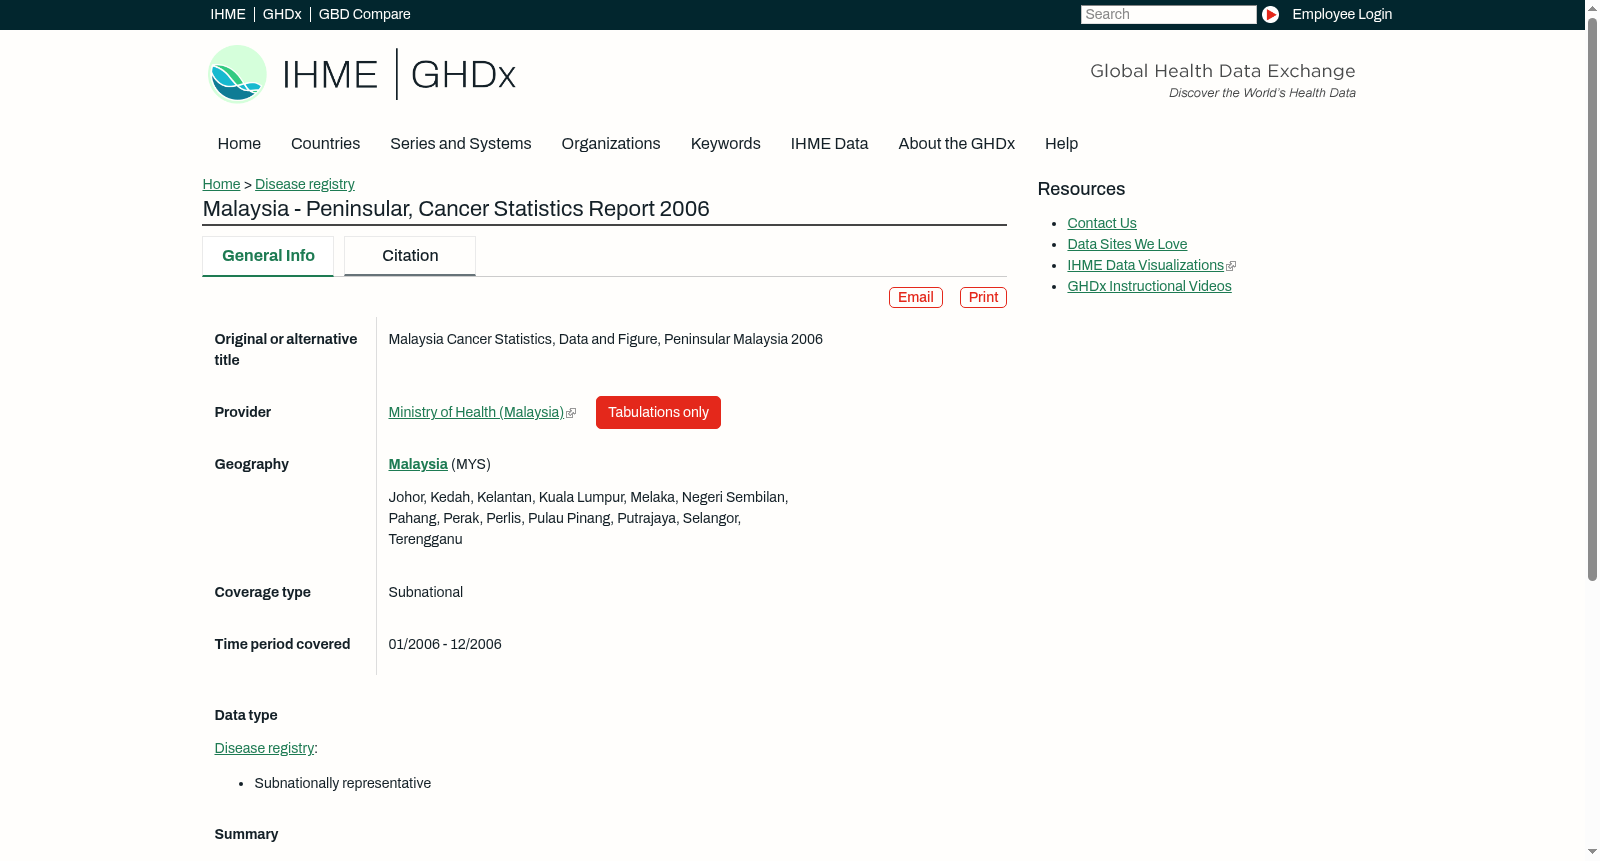The height and width of the screenshot is (861, 1600).
Task: Click the 'Summary' section label
Action: [246, 834]
